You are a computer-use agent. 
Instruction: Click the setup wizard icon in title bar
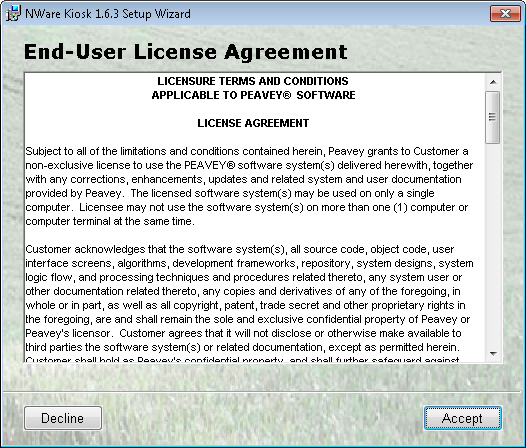tap(13, 13)
